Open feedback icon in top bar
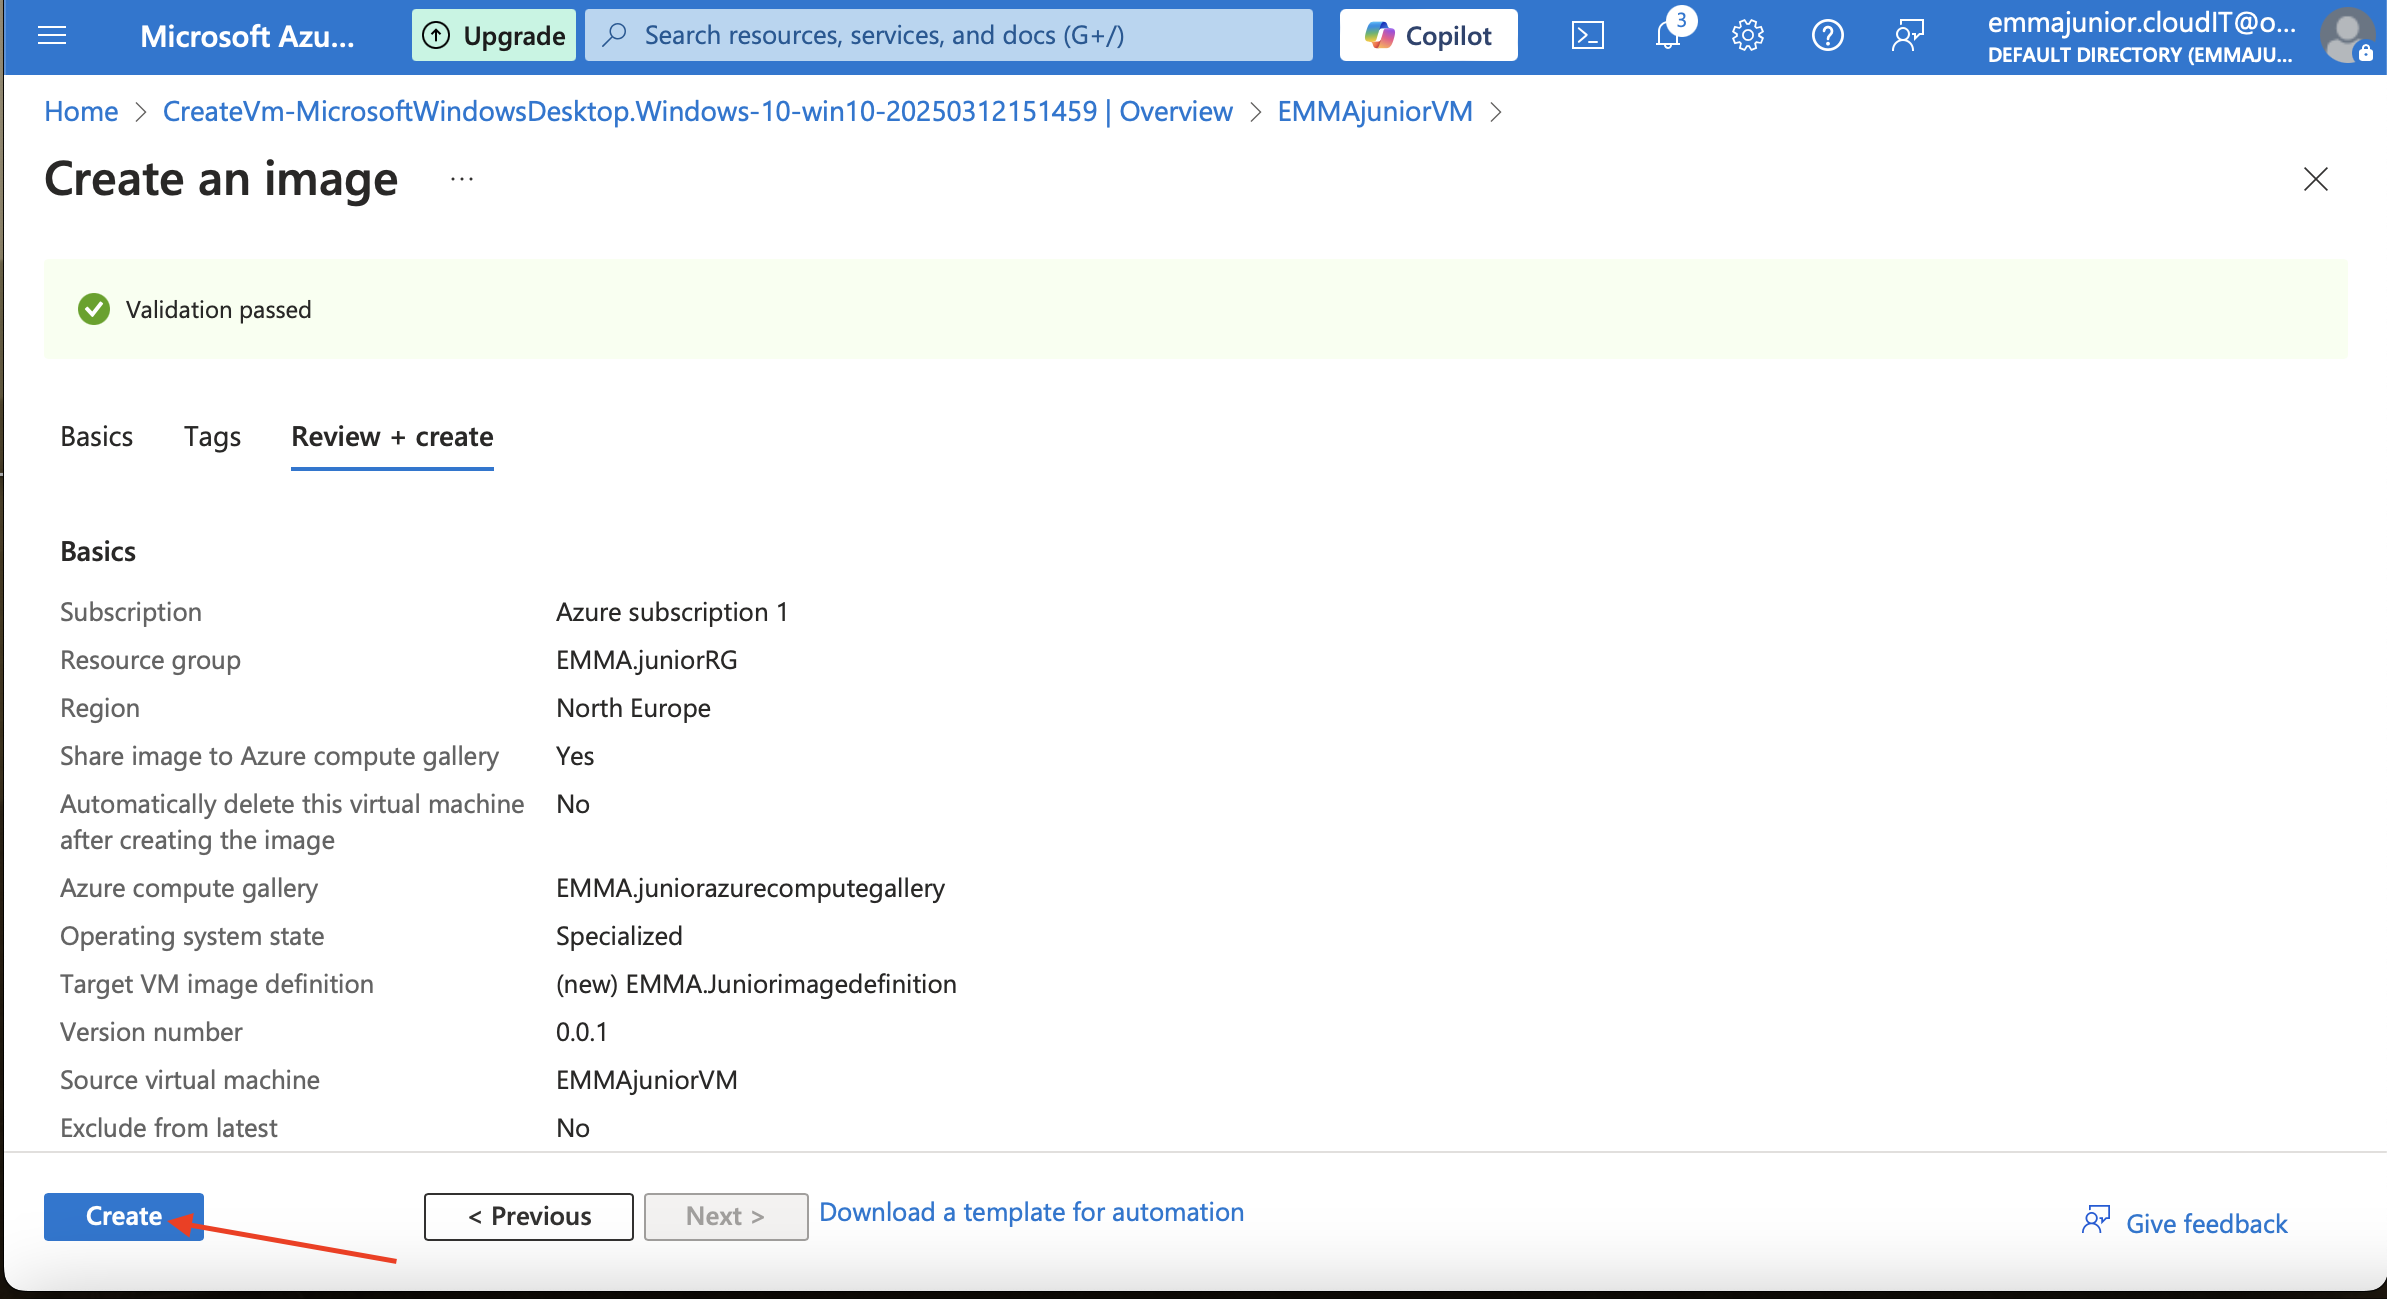 (1907, 36)
